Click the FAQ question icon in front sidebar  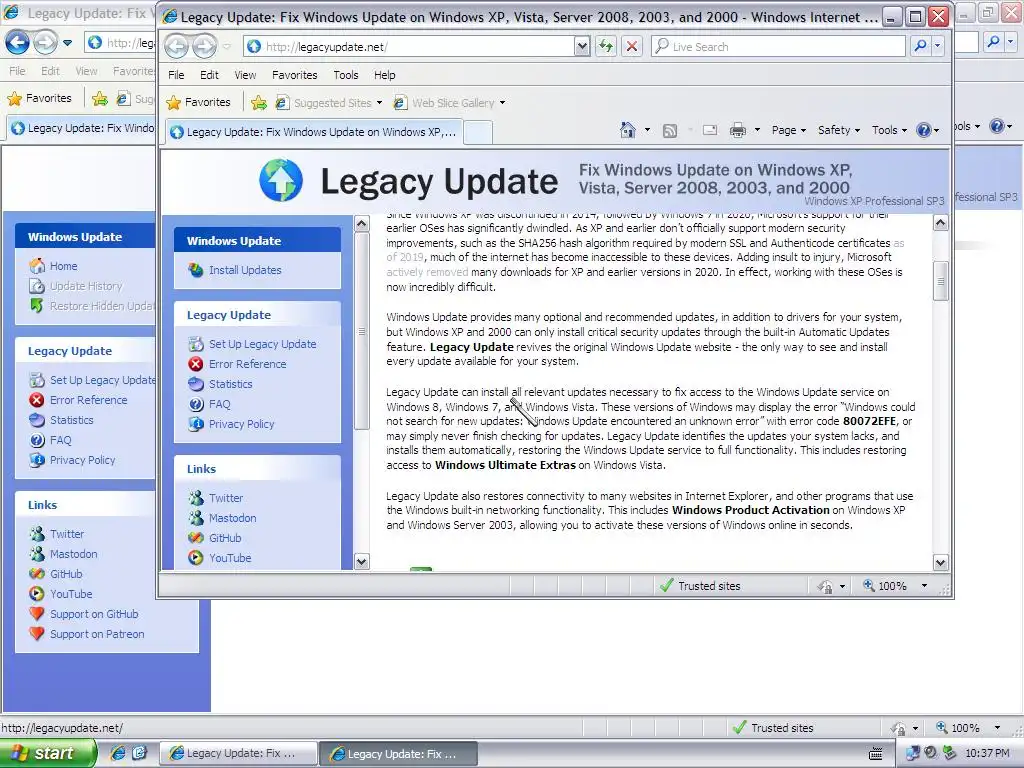pyautogui.click(x=195, y=404)
